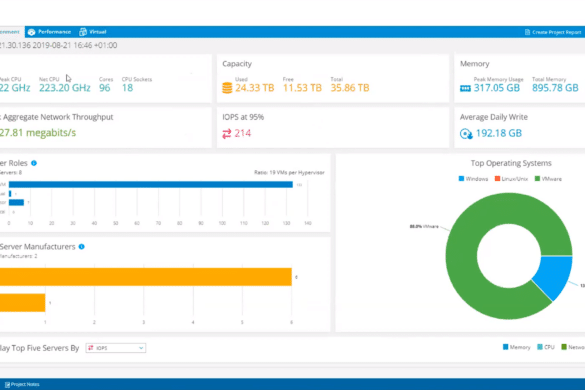This screenshot has width=585, height=390.
Task: Click the 223.20 GHz Net CPU value
Action: tap(65, 88)
